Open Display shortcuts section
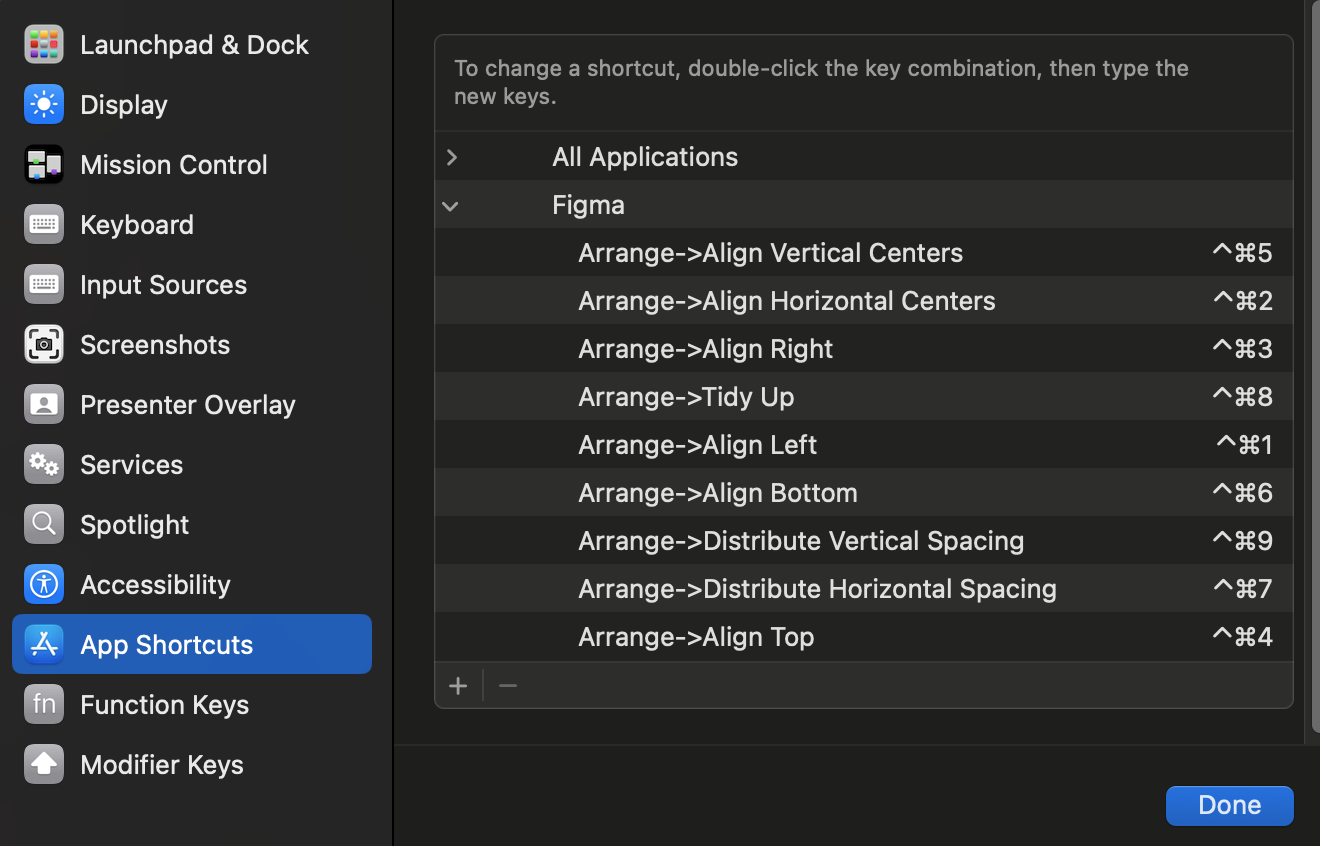Screen dimensions: 1320x846 [192, 105]
